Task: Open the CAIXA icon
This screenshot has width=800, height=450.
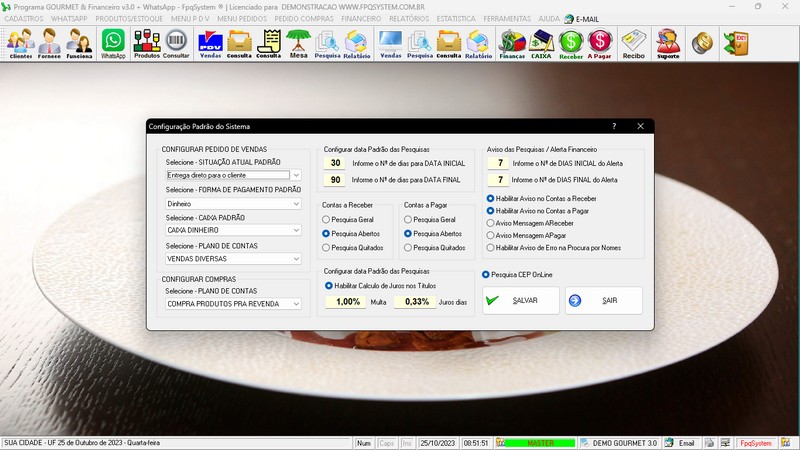Action: (541, 43)
